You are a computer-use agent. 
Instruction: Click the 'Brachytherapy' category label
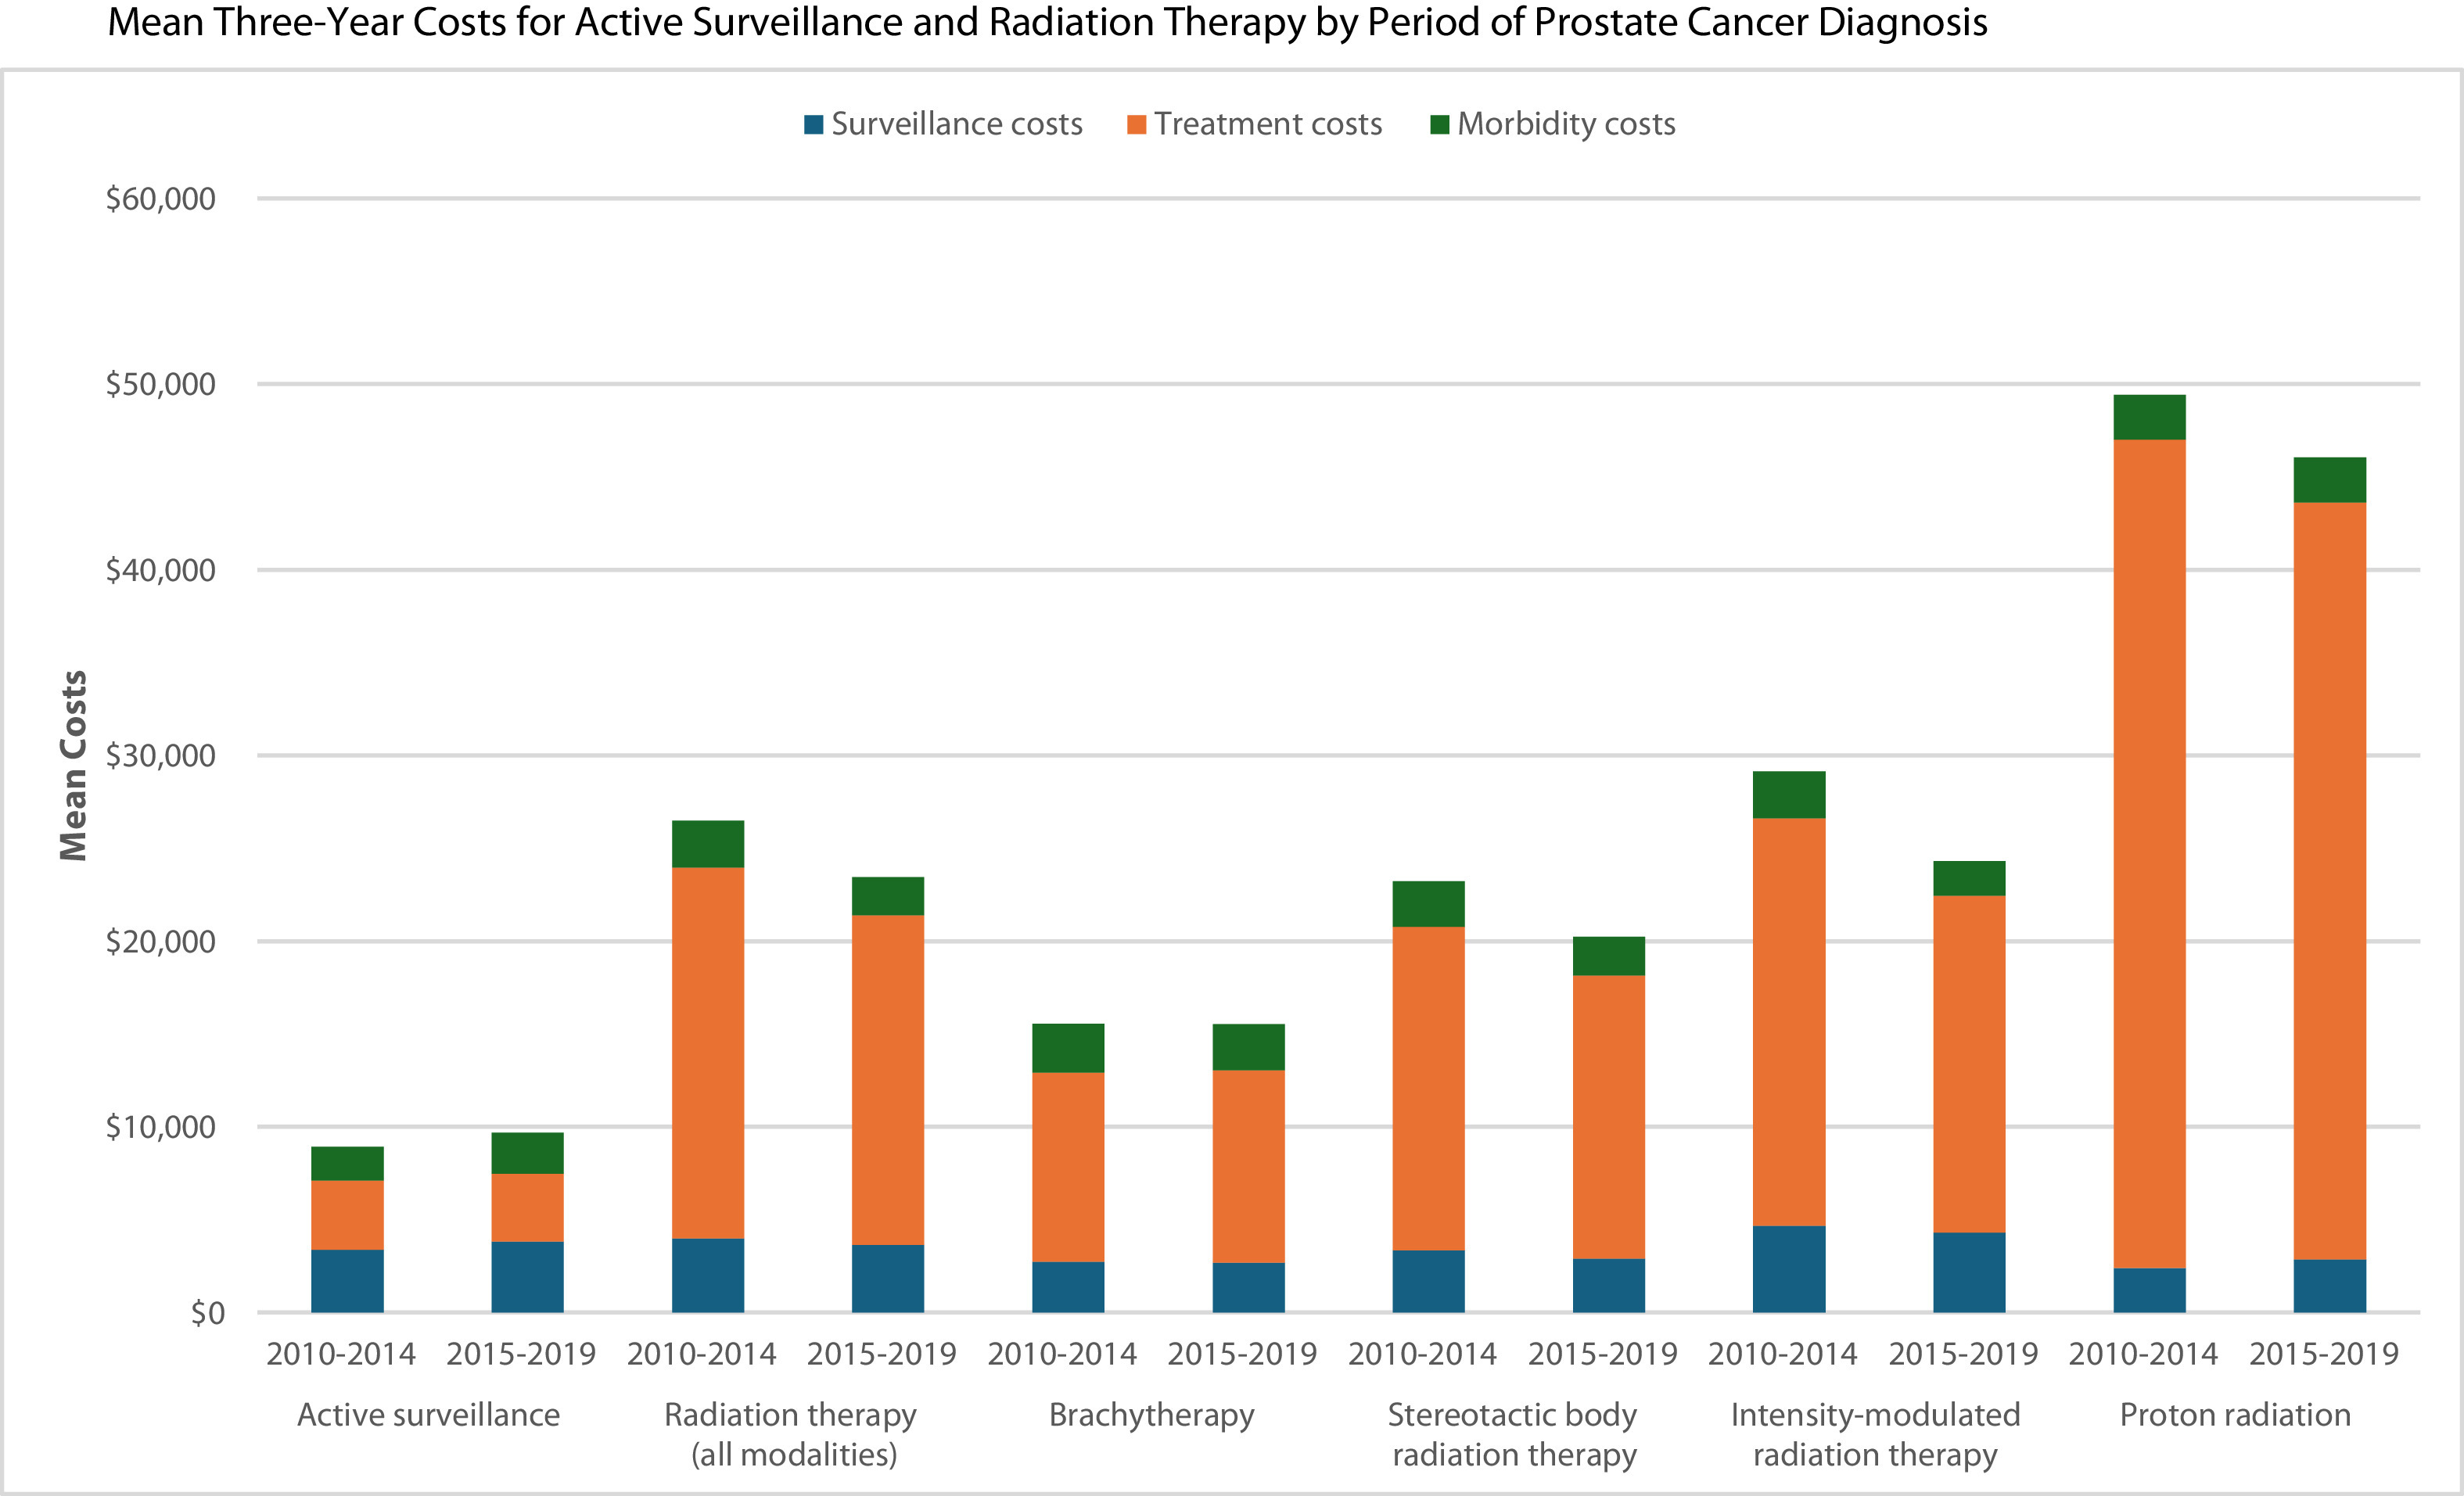(1151, 1415)
